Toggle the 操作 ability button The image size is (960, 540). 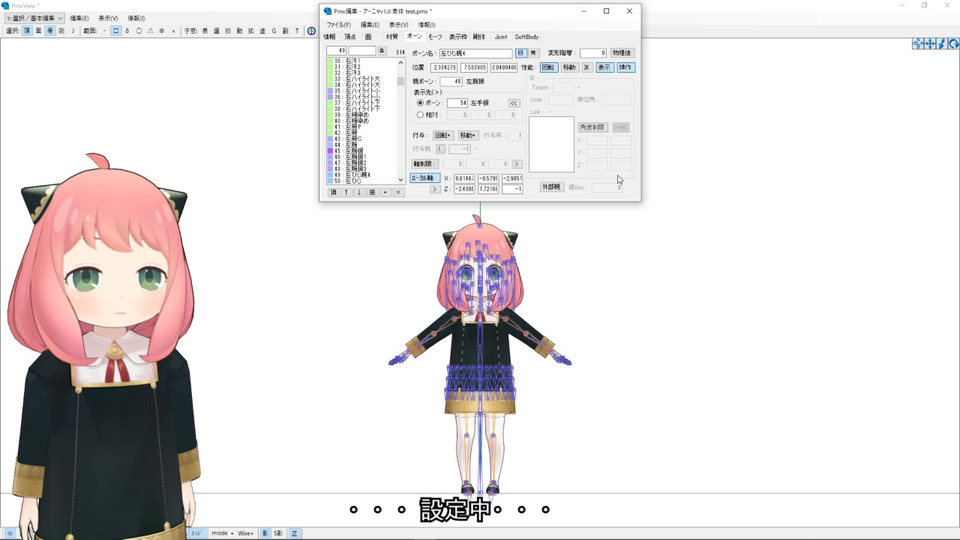[625, 67]
